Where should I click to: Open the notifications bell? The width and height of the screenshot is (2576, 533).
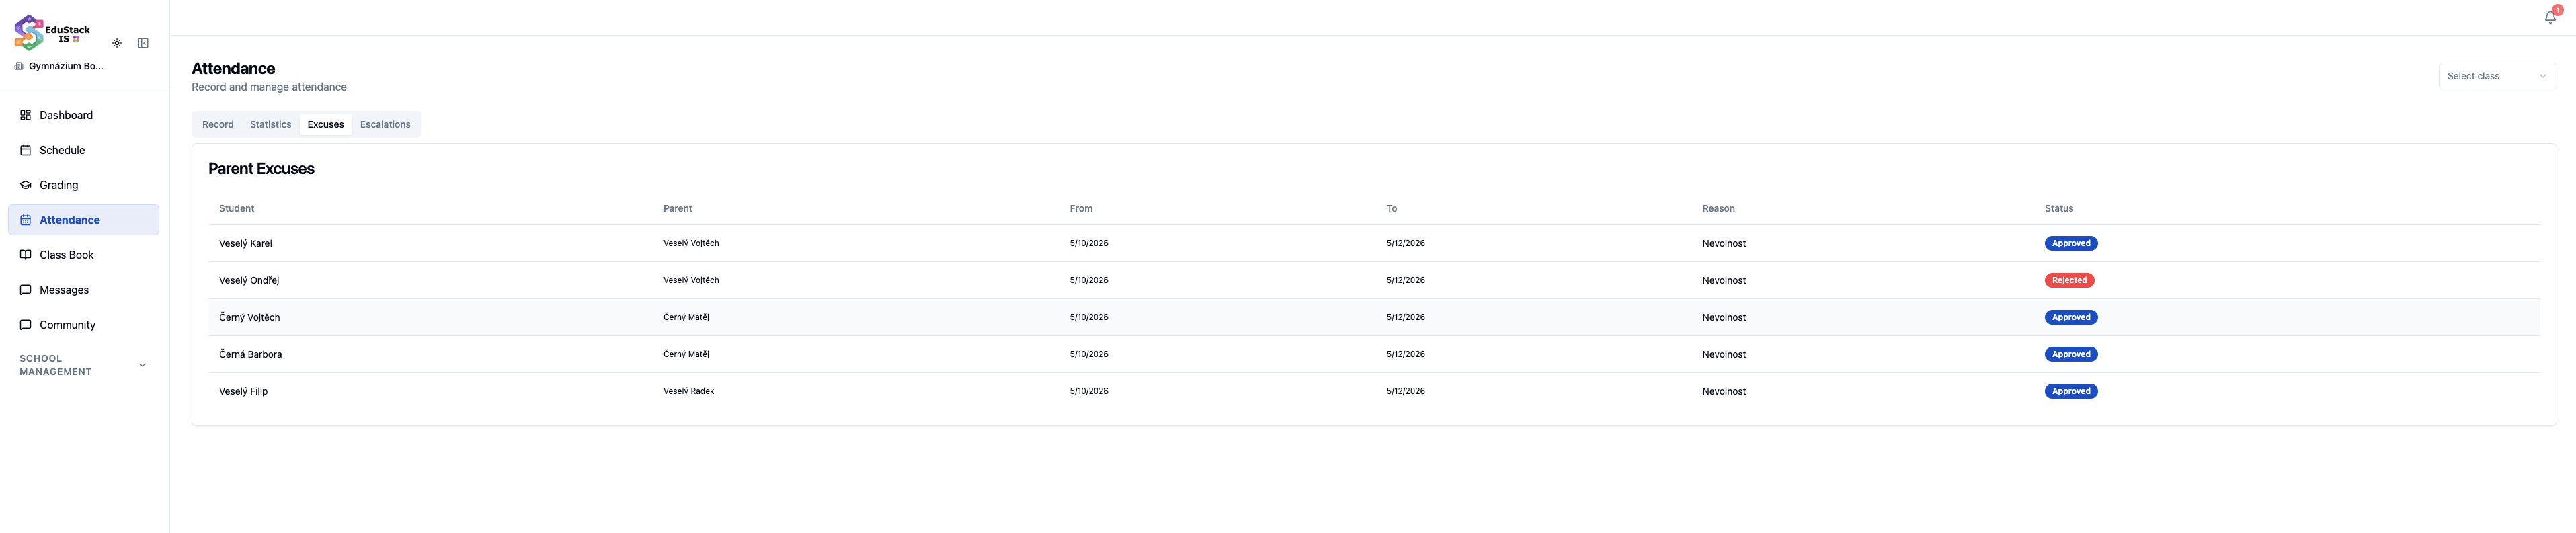[2550, 17]
